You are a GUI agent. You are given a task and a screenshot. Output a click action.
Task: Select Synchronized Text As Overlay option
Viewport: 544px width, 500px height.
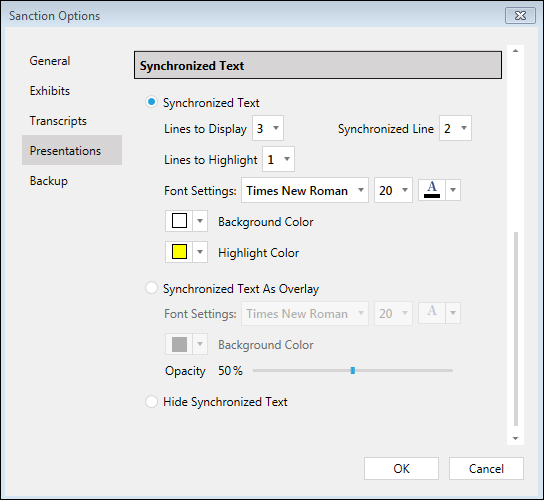pos(152,288)
